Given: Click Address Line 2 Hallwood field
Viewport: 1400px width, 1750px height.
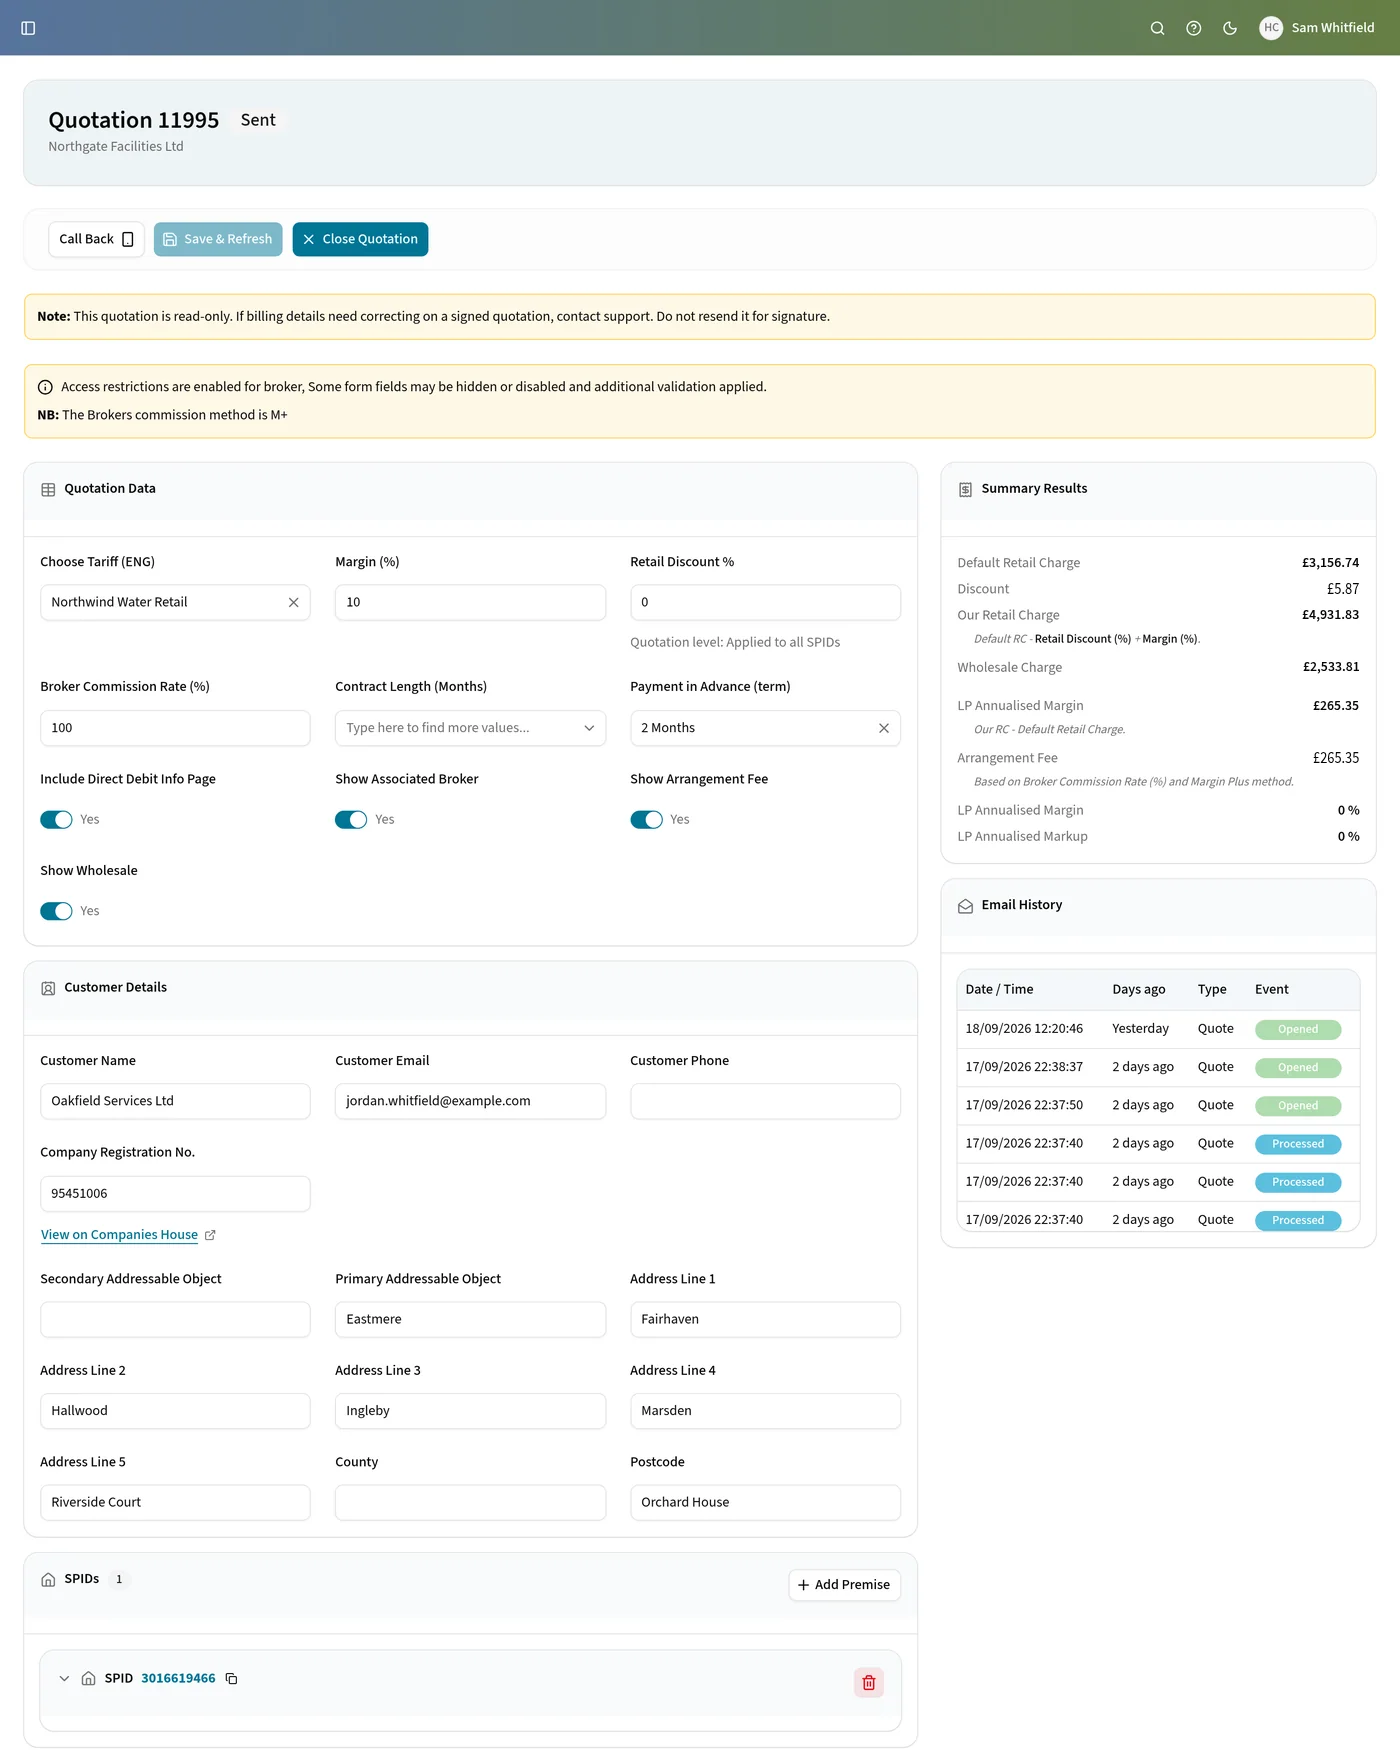Looking at the screenshot, I should (175, 1411).
